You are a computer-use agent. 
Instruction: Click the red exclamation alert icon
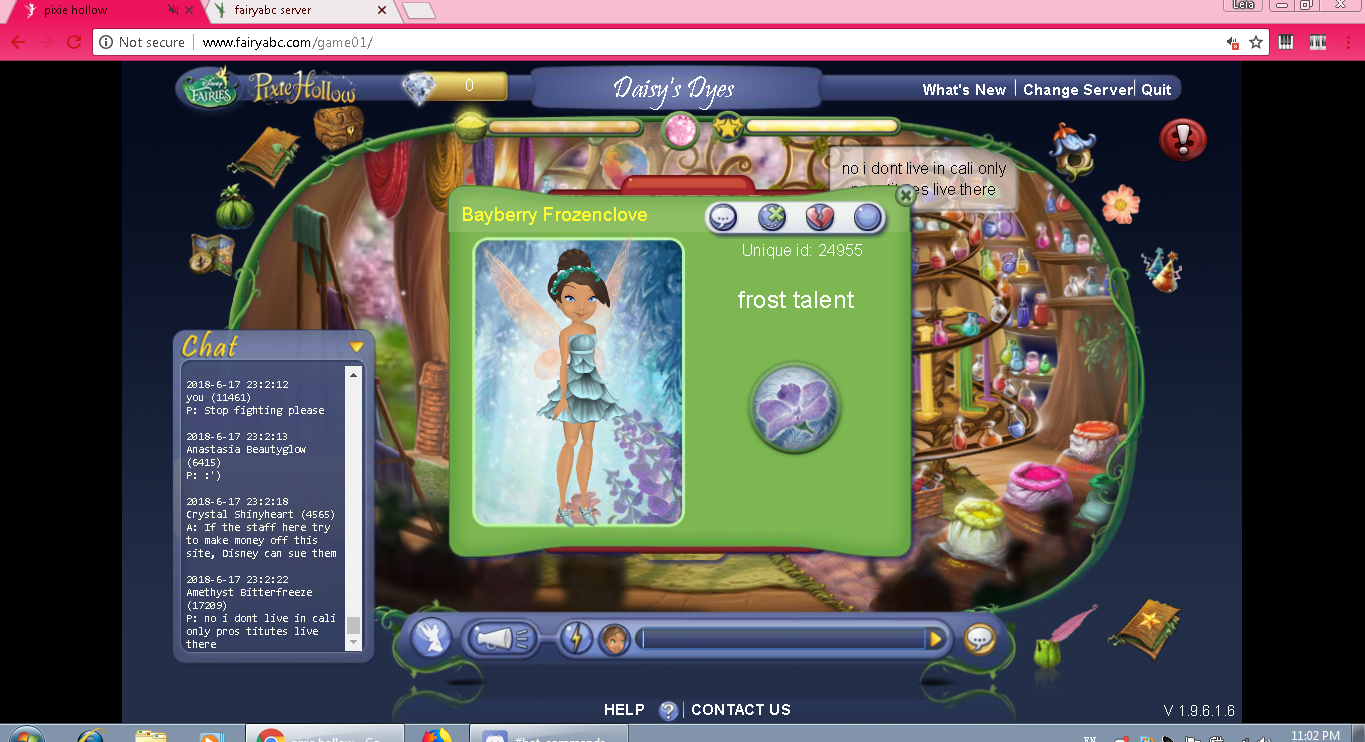click(1182, 140)
